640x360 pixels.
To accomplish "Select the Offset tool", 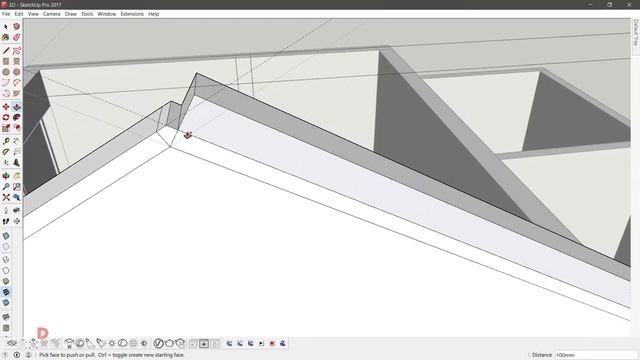I will [16, 128].
